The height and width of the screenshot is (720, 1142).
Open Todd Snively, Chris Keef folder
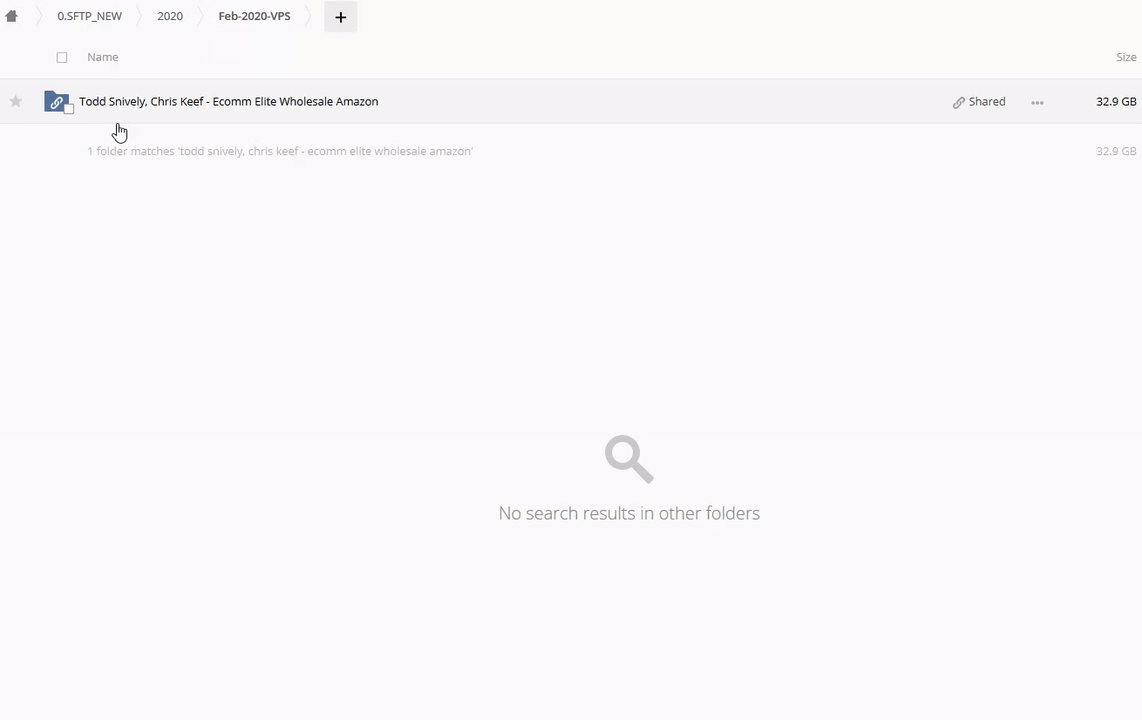pos(228,101)
